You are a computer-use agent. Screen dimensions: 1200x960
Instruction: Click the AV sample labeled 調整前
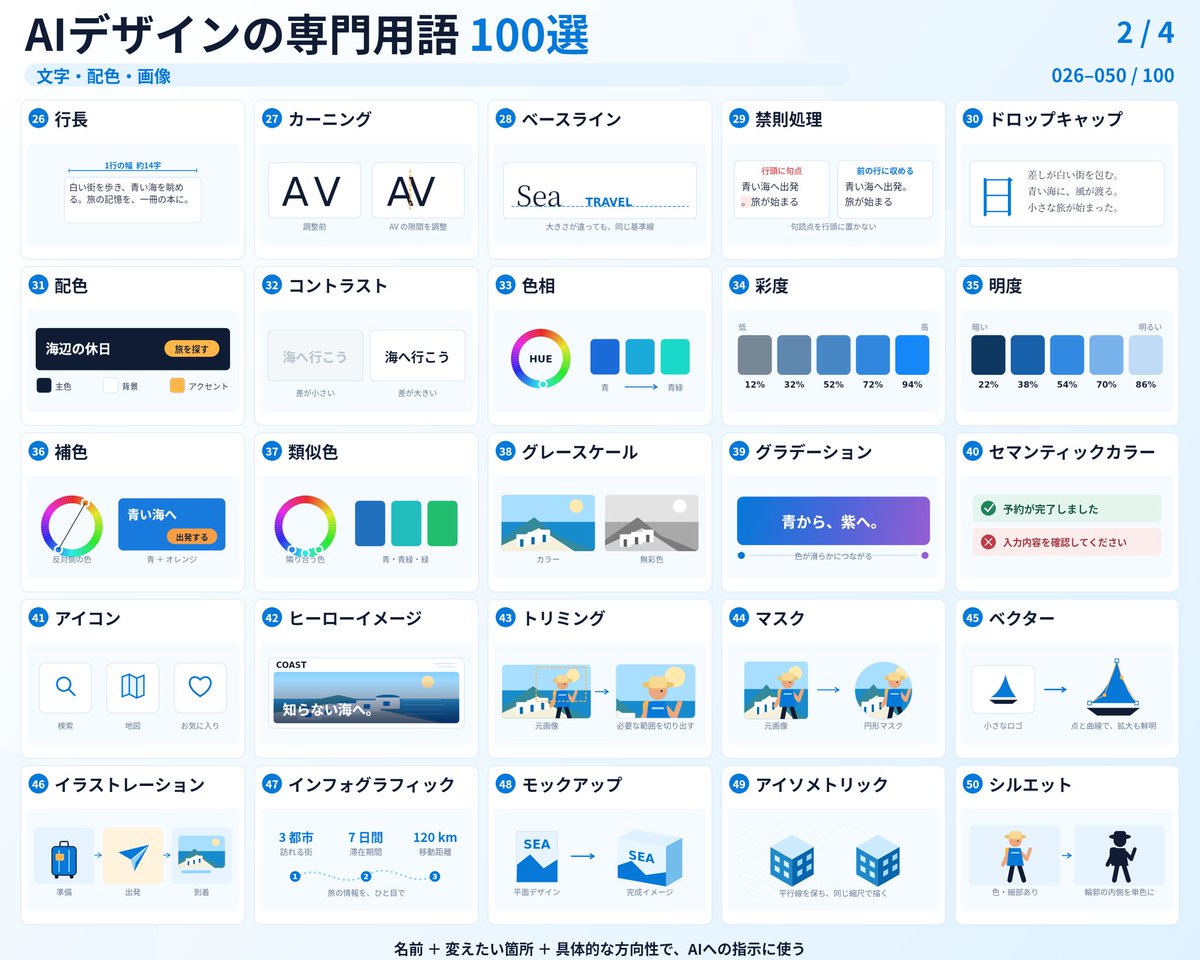[313, 191]
